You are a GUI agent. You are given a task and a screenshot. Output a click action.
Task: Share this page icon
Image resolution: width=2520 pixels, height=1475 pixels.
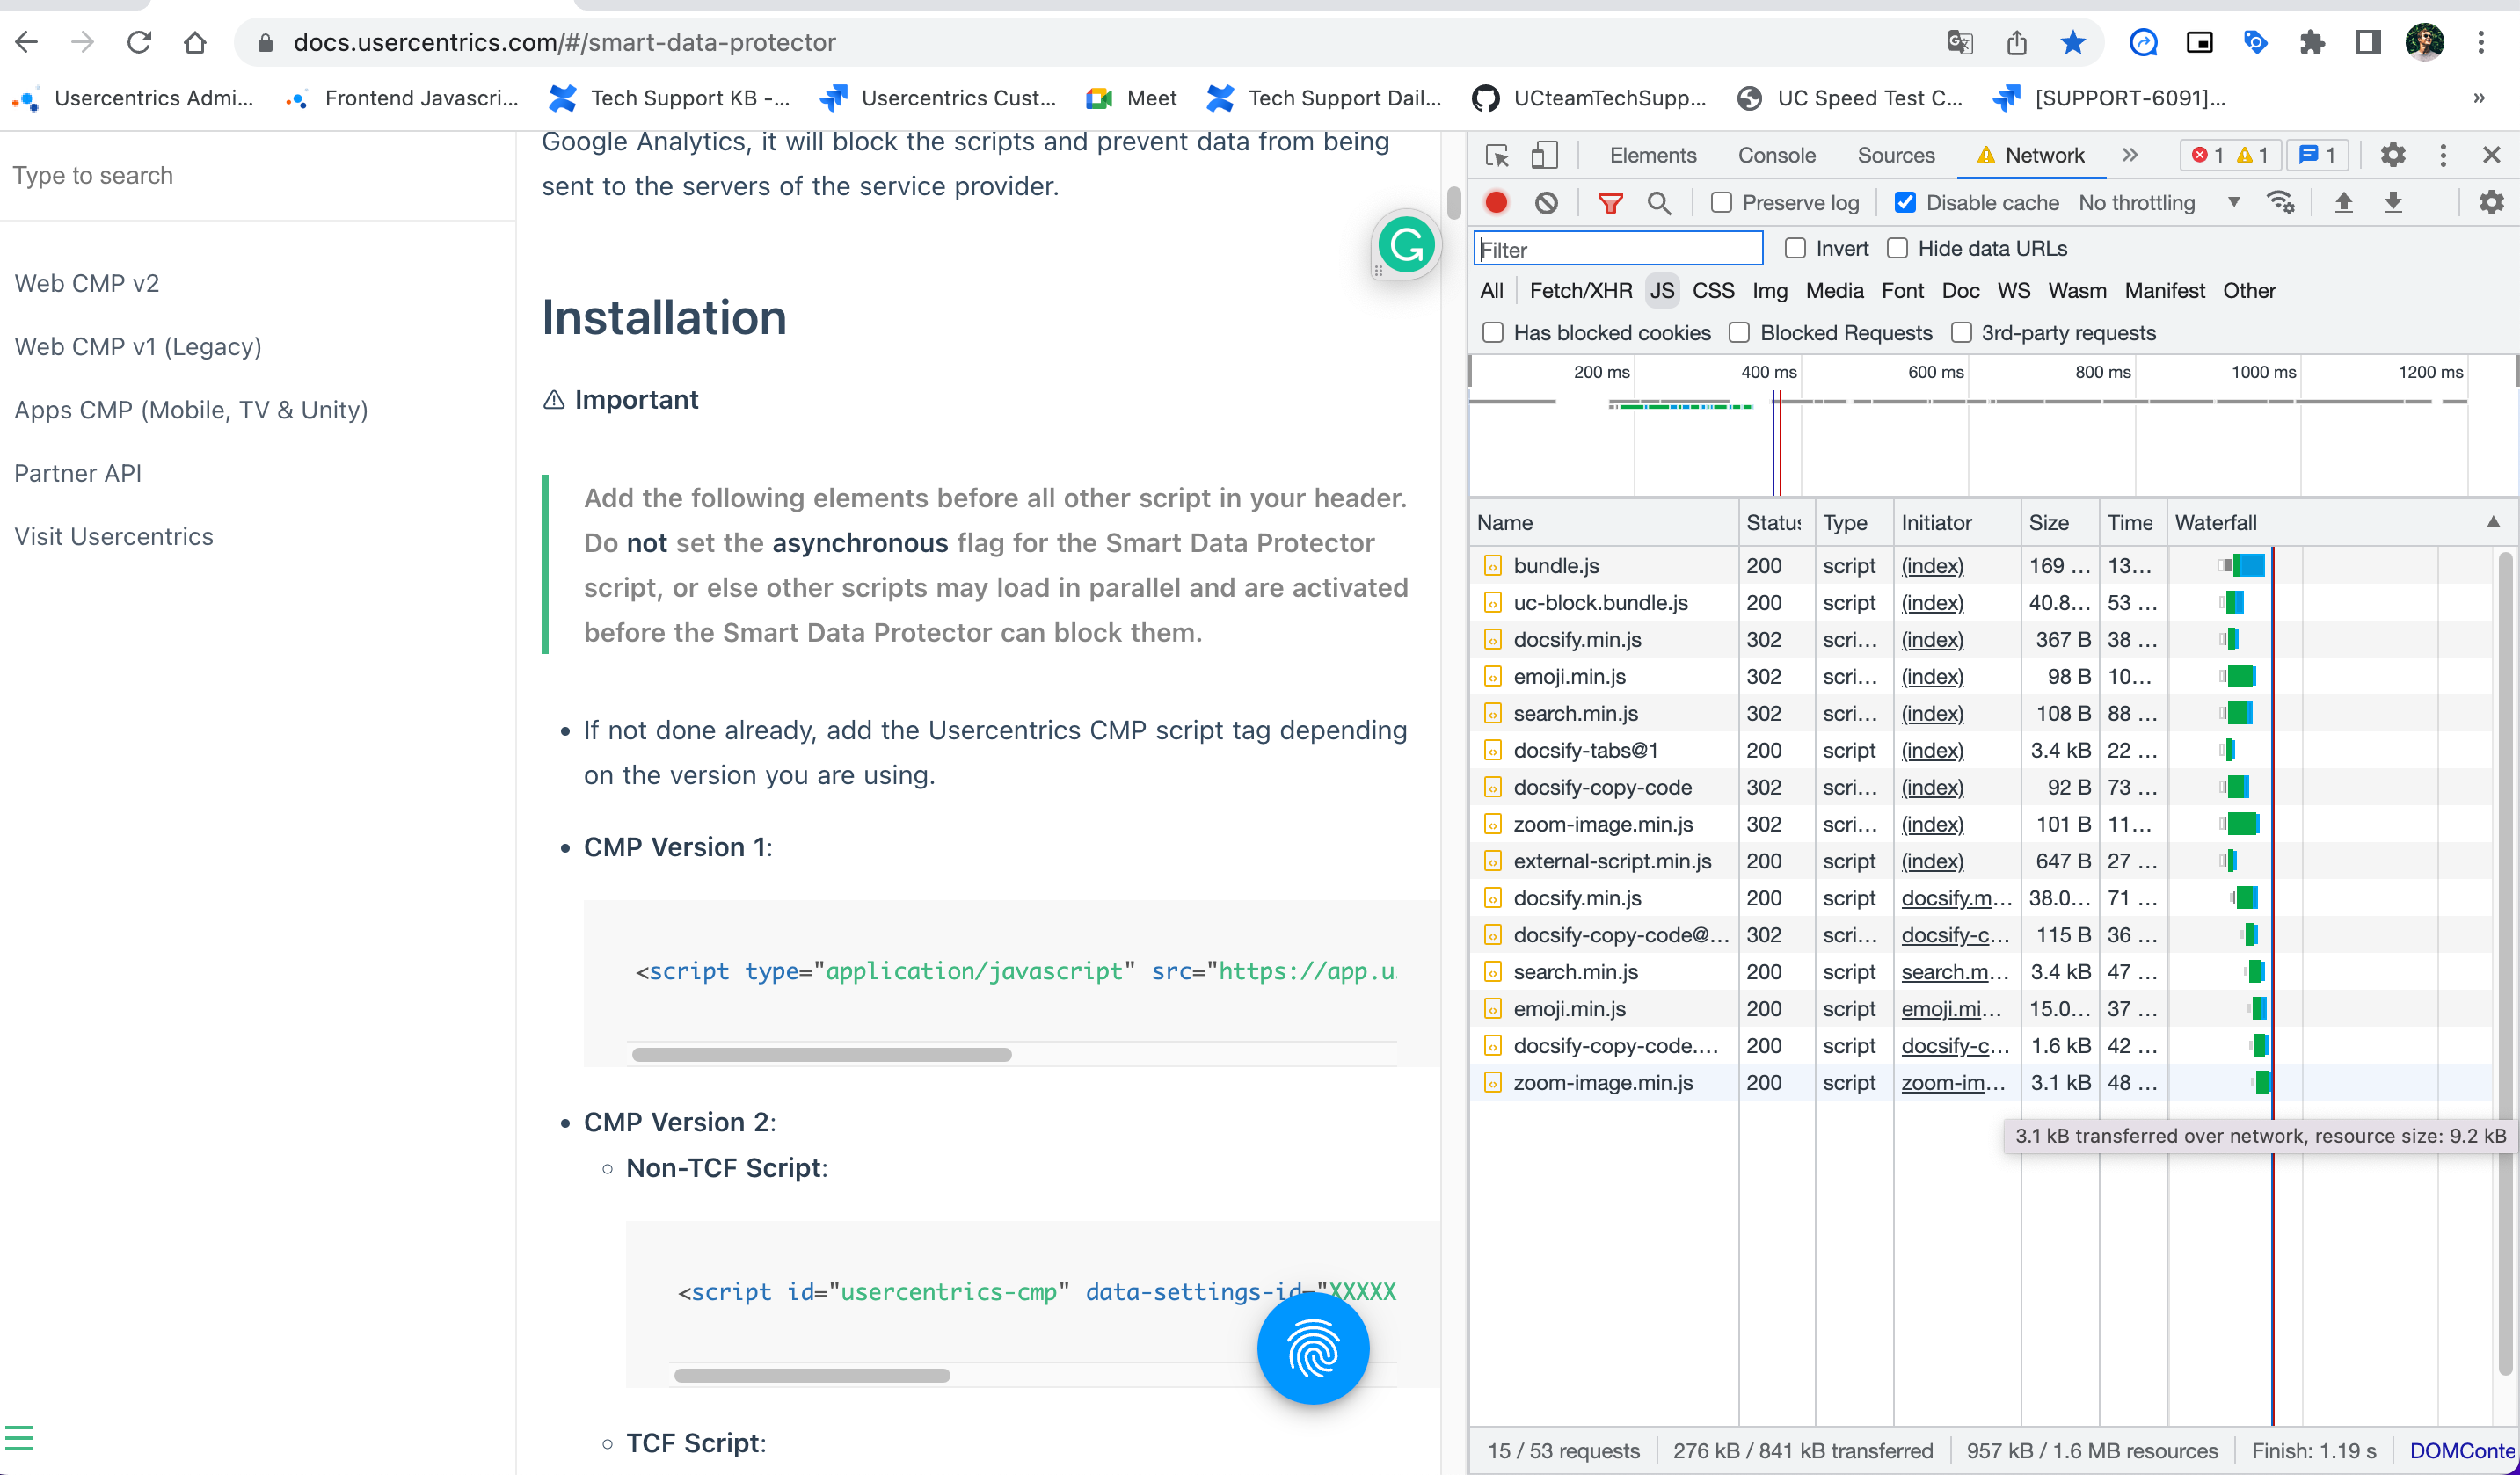2017,42
